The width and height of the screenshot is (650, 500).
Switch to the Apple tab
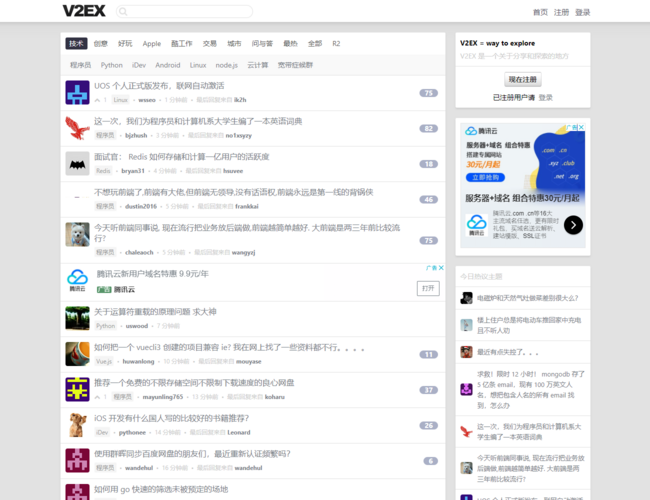(x=152, y=44)
